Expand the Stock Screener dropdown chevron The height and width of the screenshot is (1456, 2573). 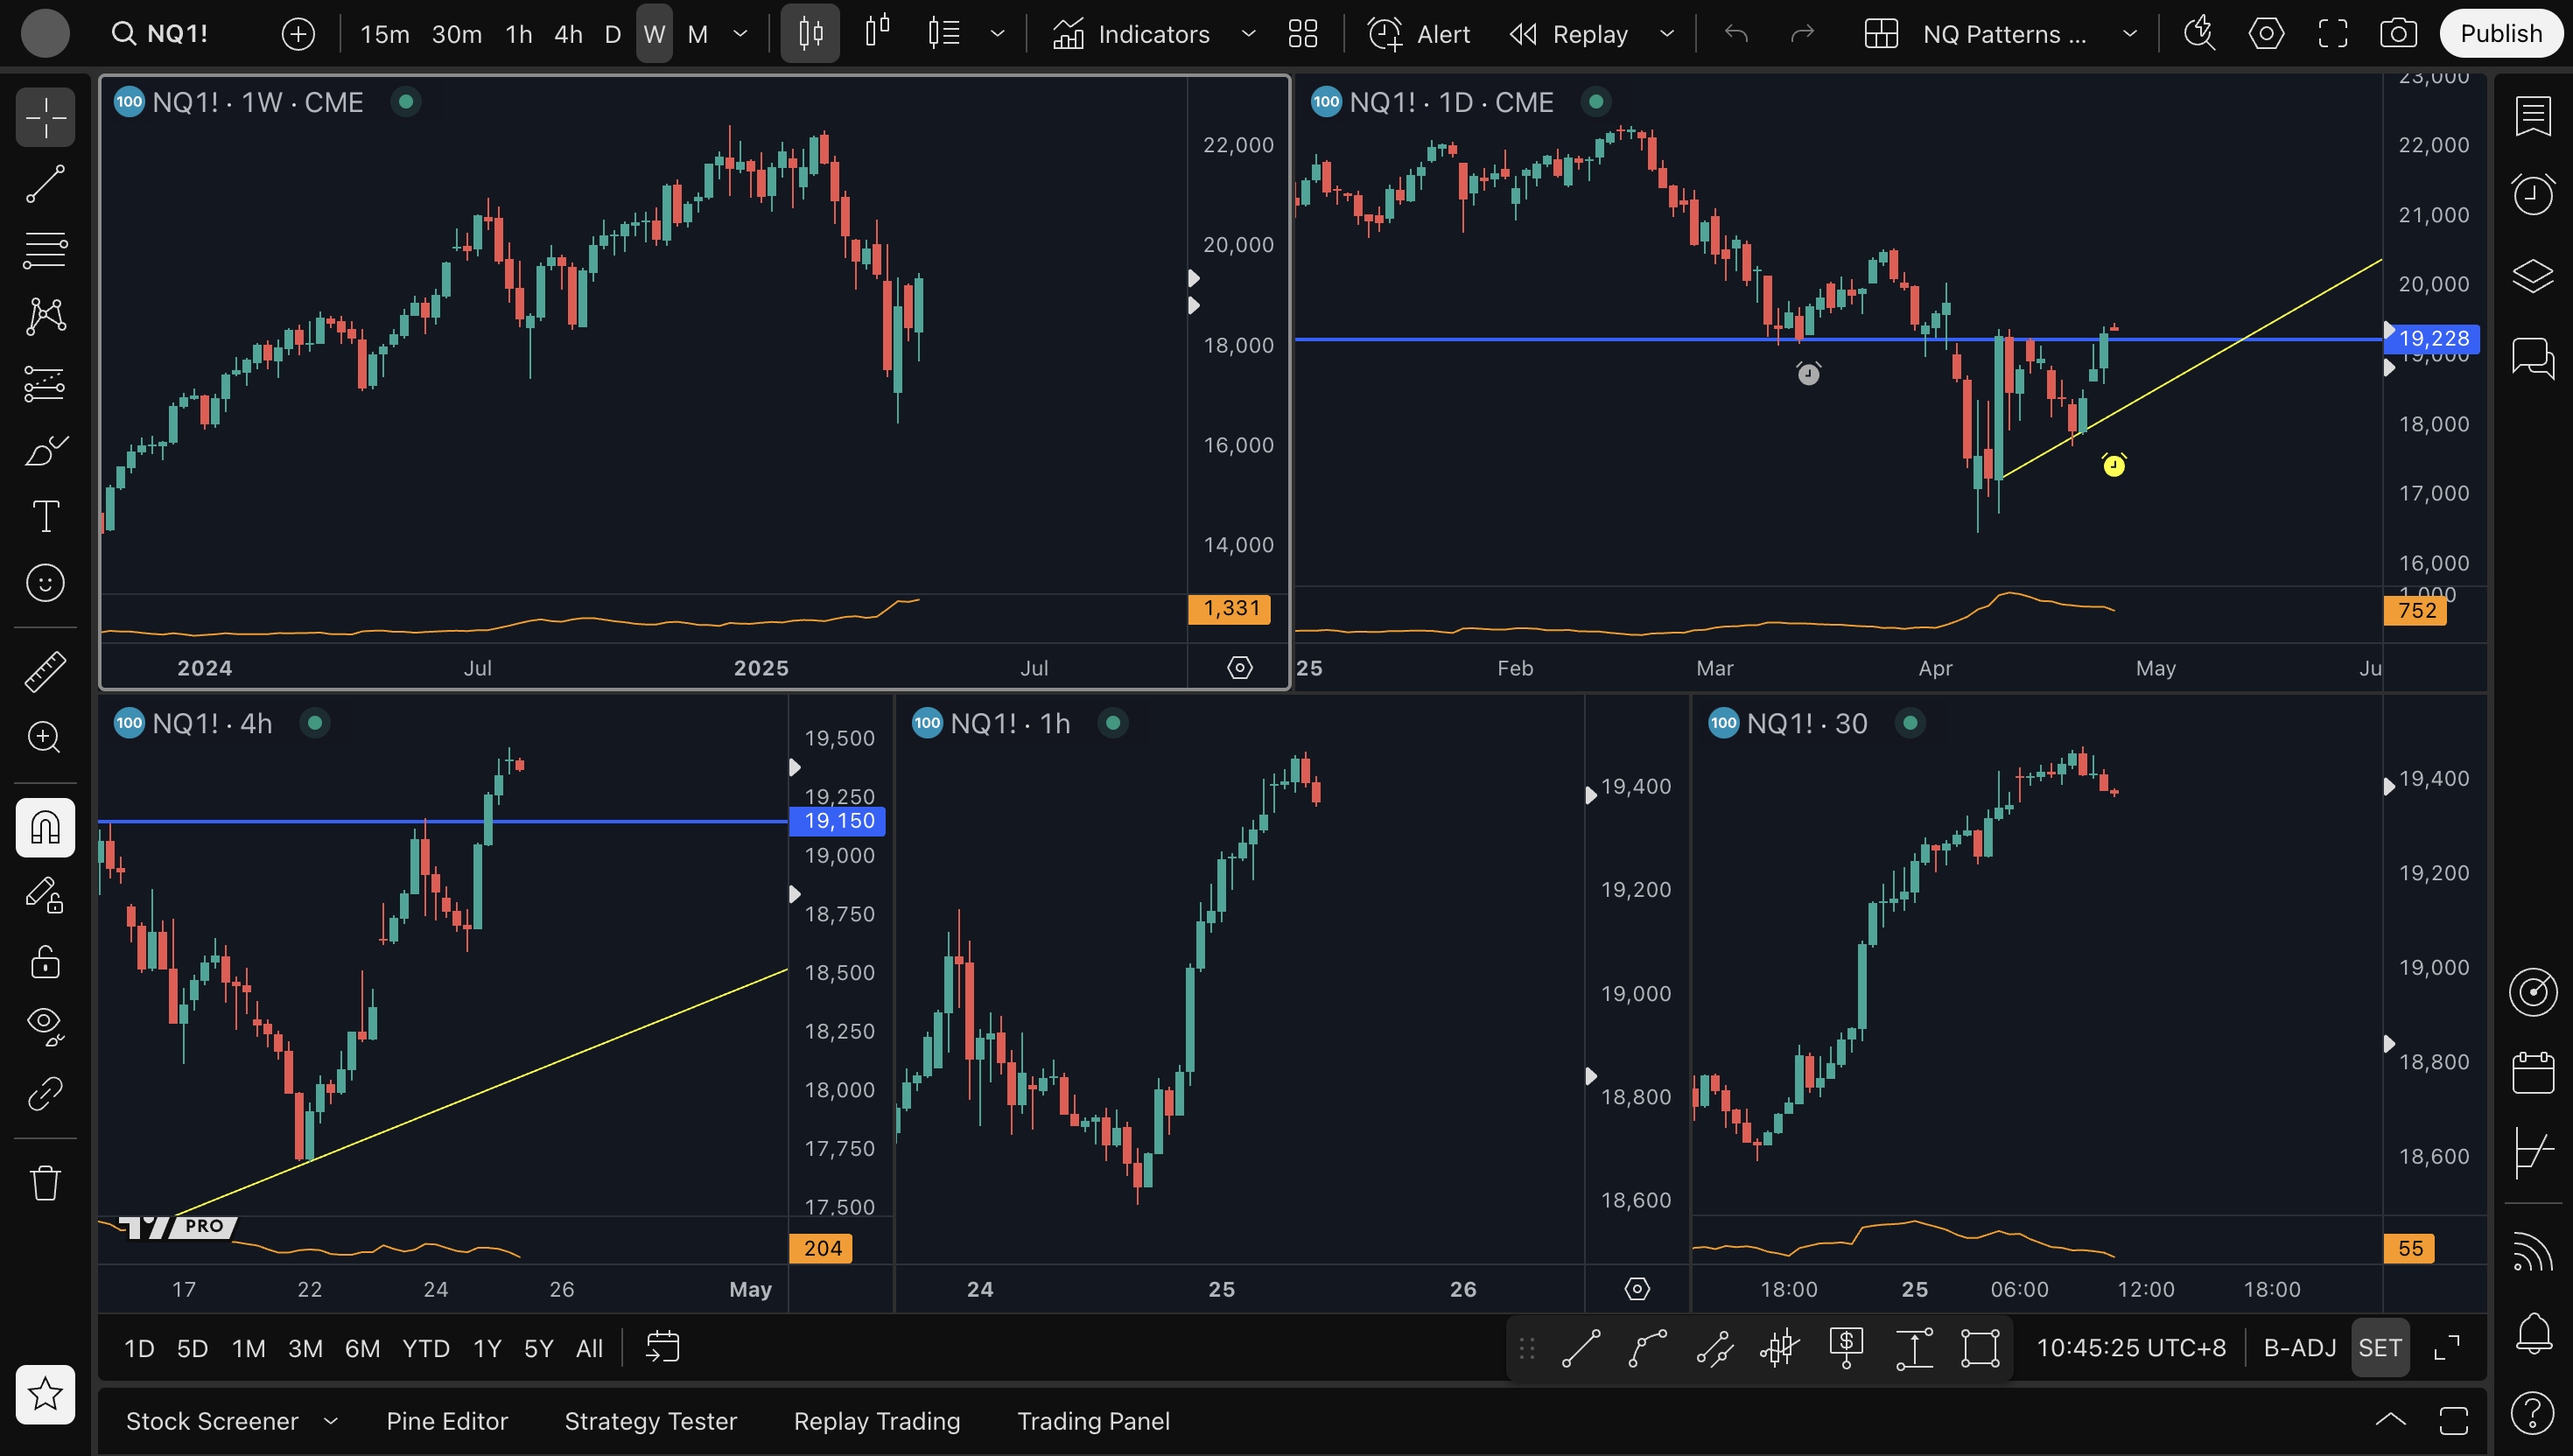tap(331, 1421)
